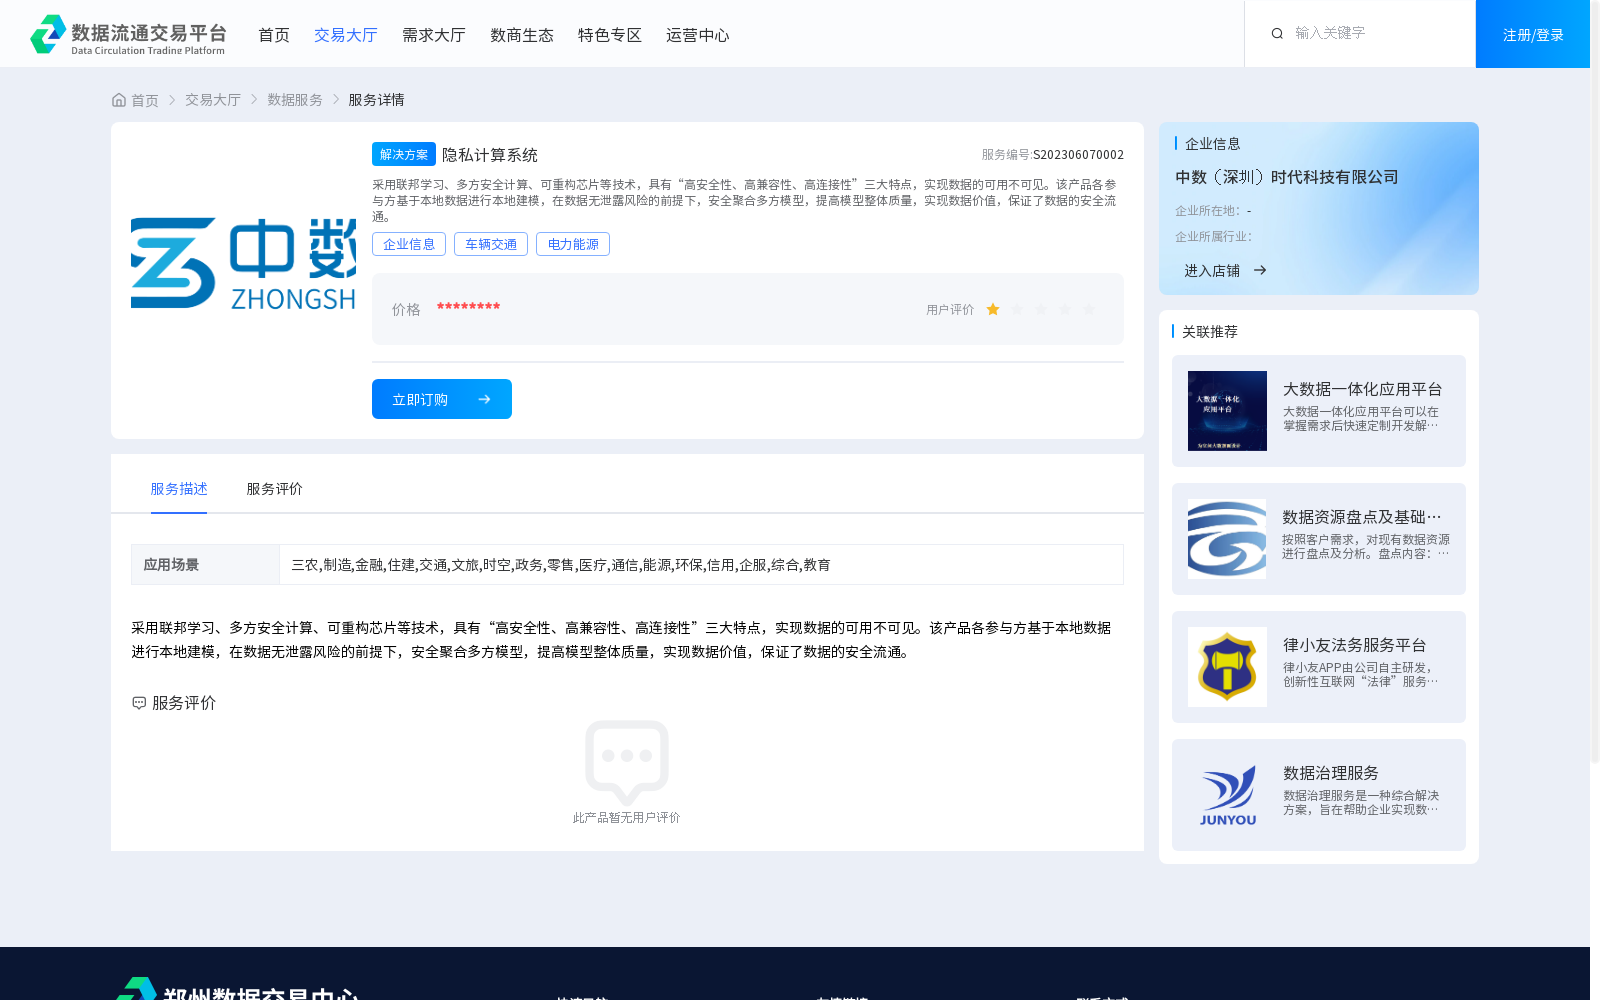Open the 数据资源盘点及基础 logo thumbnail

click(x=1227, y=539)
